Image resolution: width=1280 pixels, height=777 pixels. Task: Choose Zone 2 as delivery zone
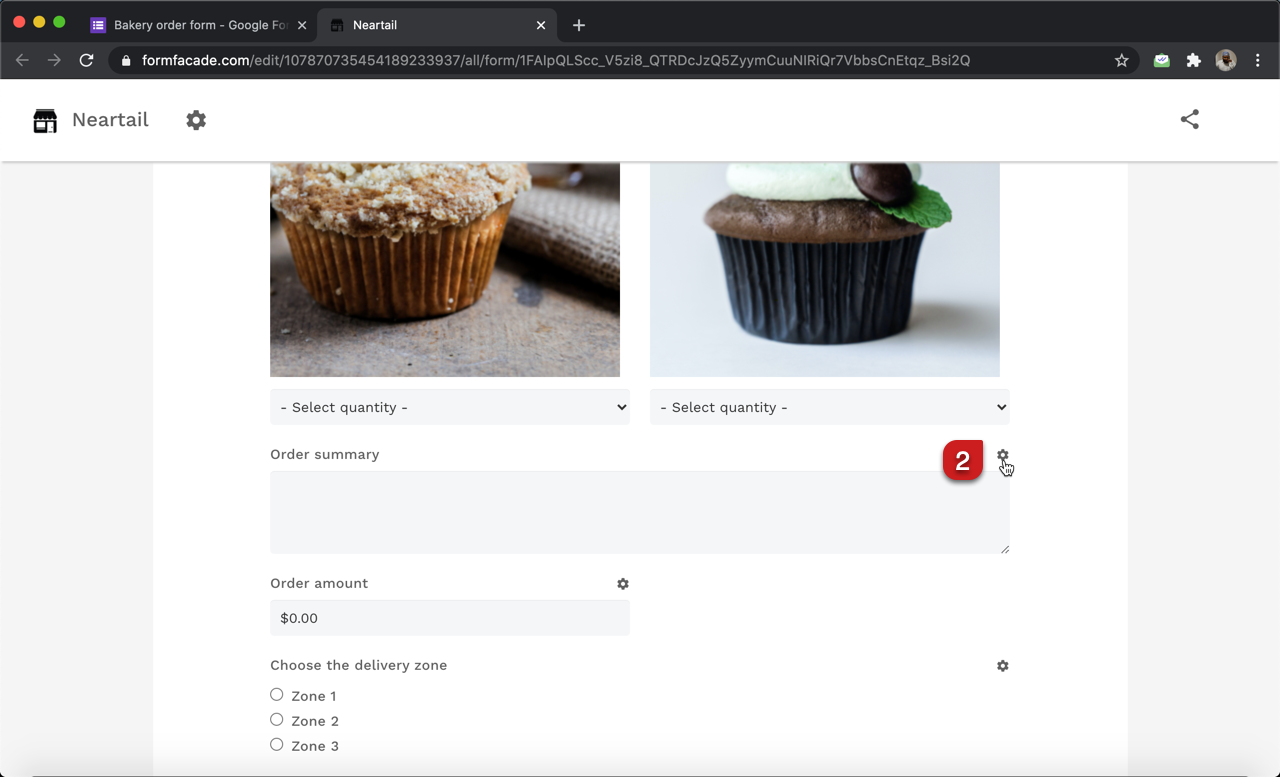pyautogui.click(x=276, y=719)
